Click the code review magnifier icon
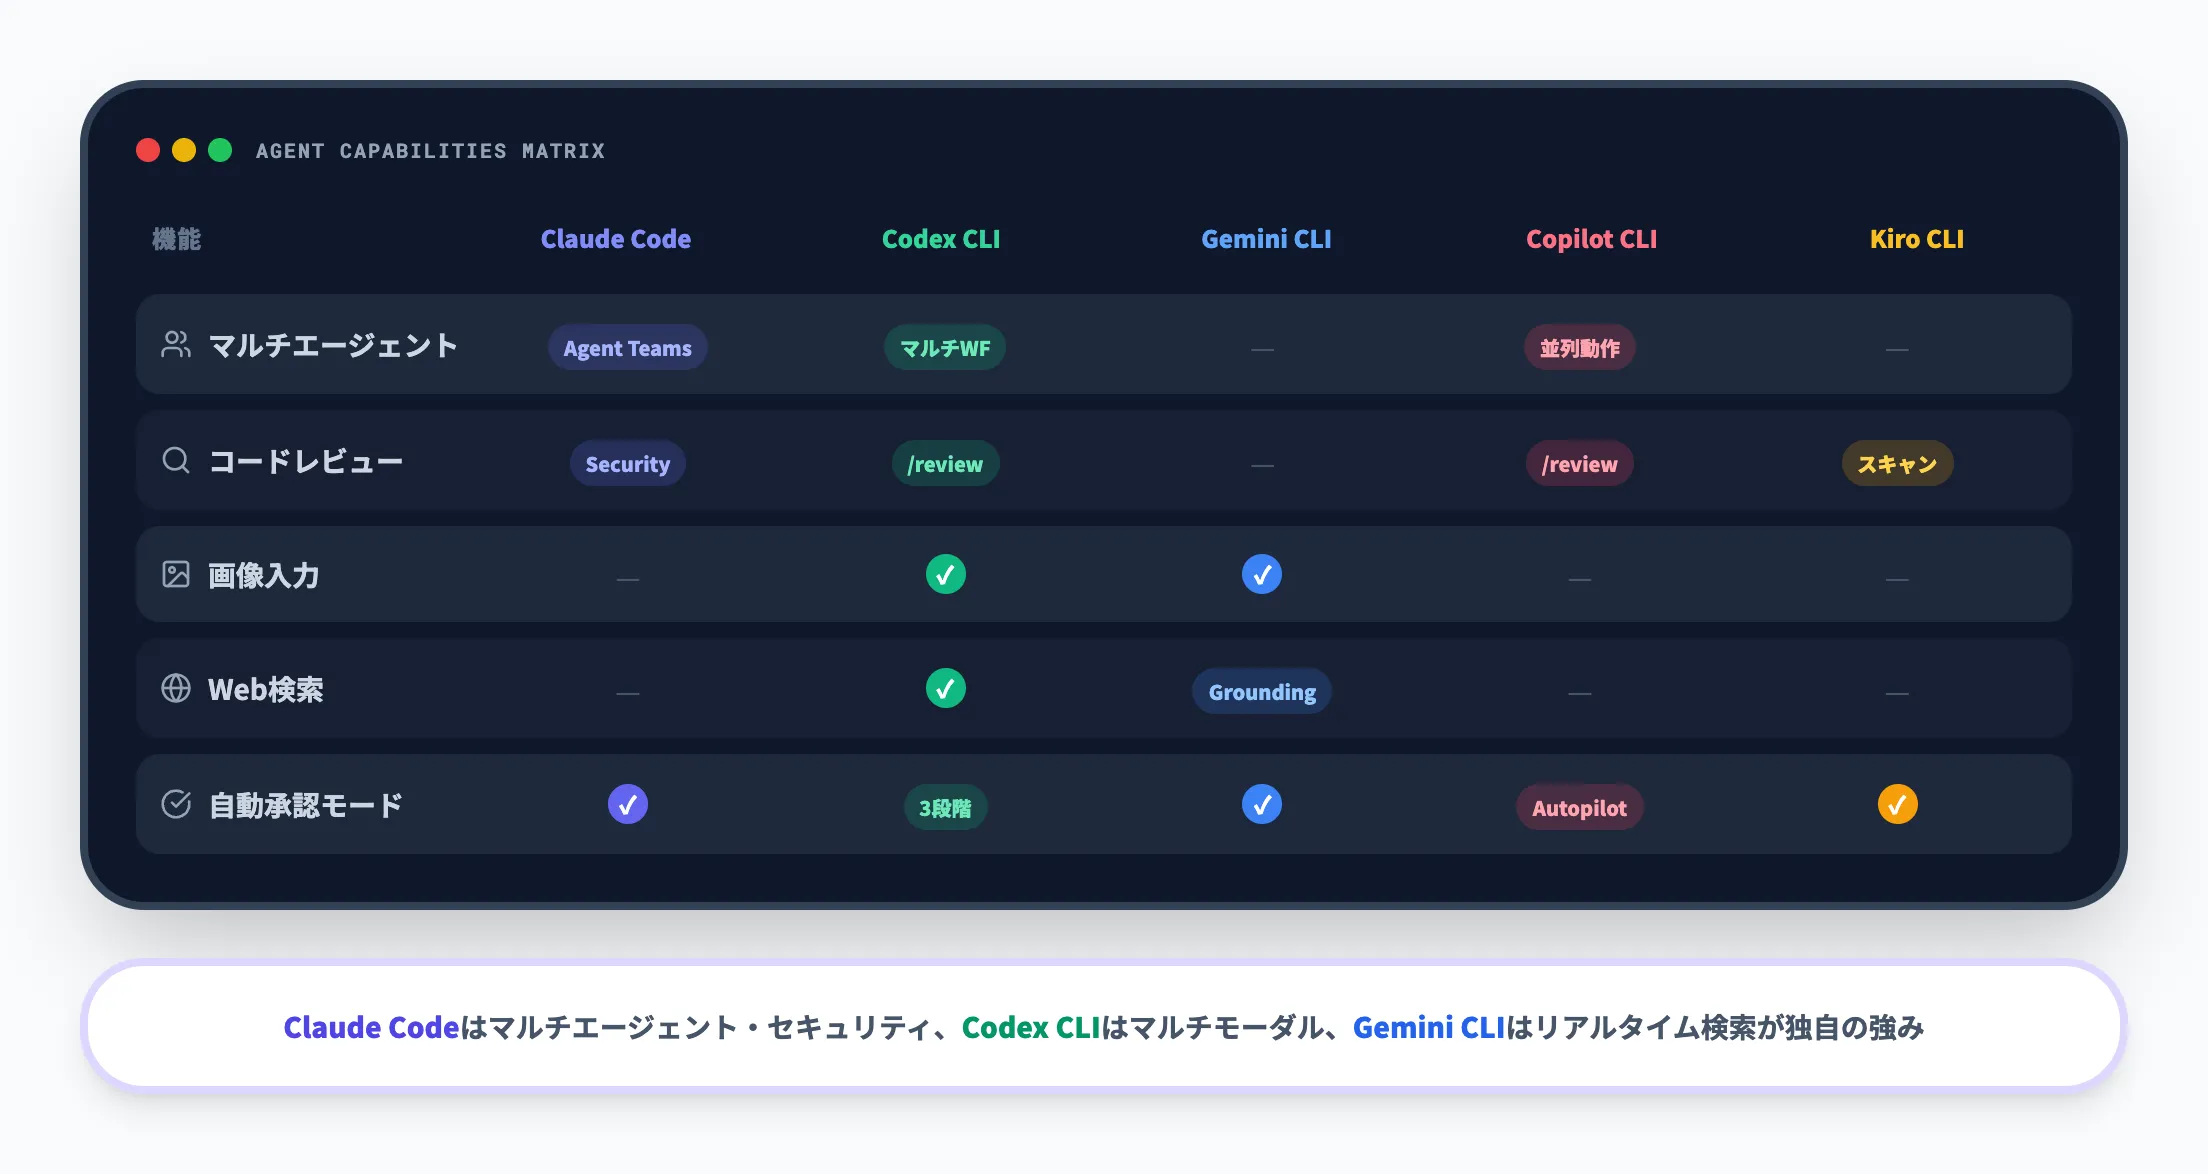Image resolution: width=2208 pixels, height=1174 pixels. pyautogui.click(x=176, y=460)
